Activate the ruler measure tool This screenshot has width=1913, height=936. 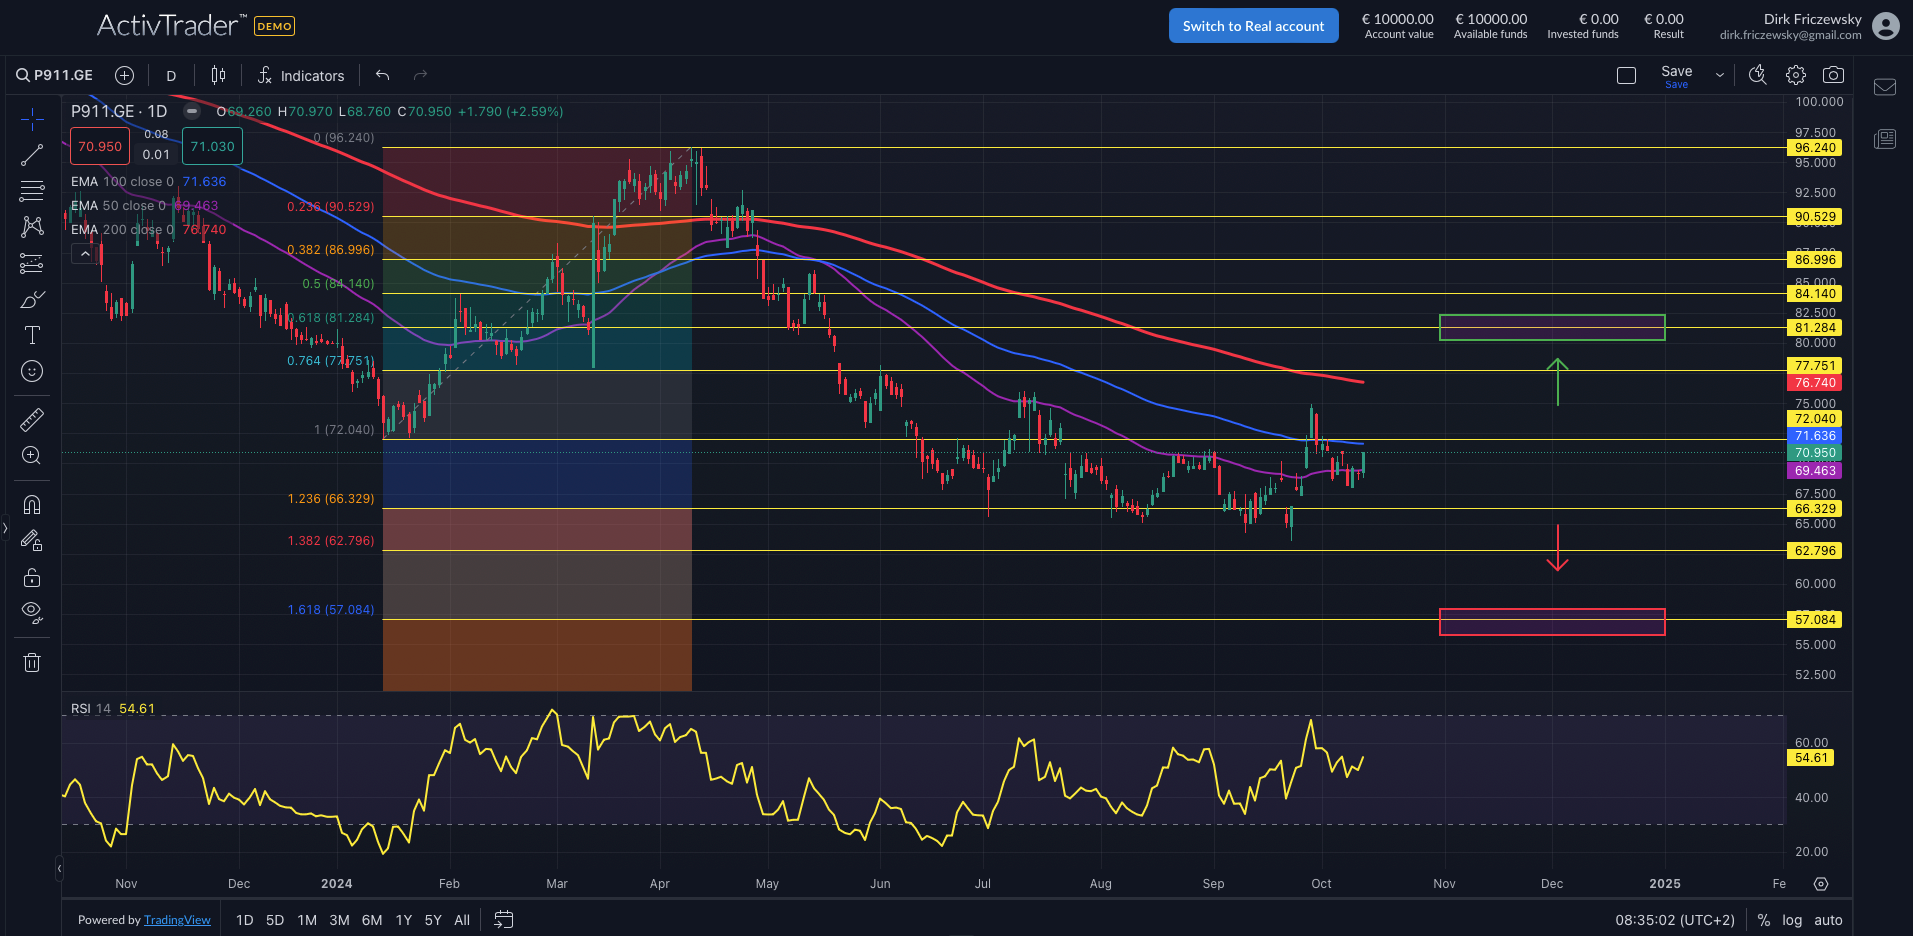click(x=32, y=420)
